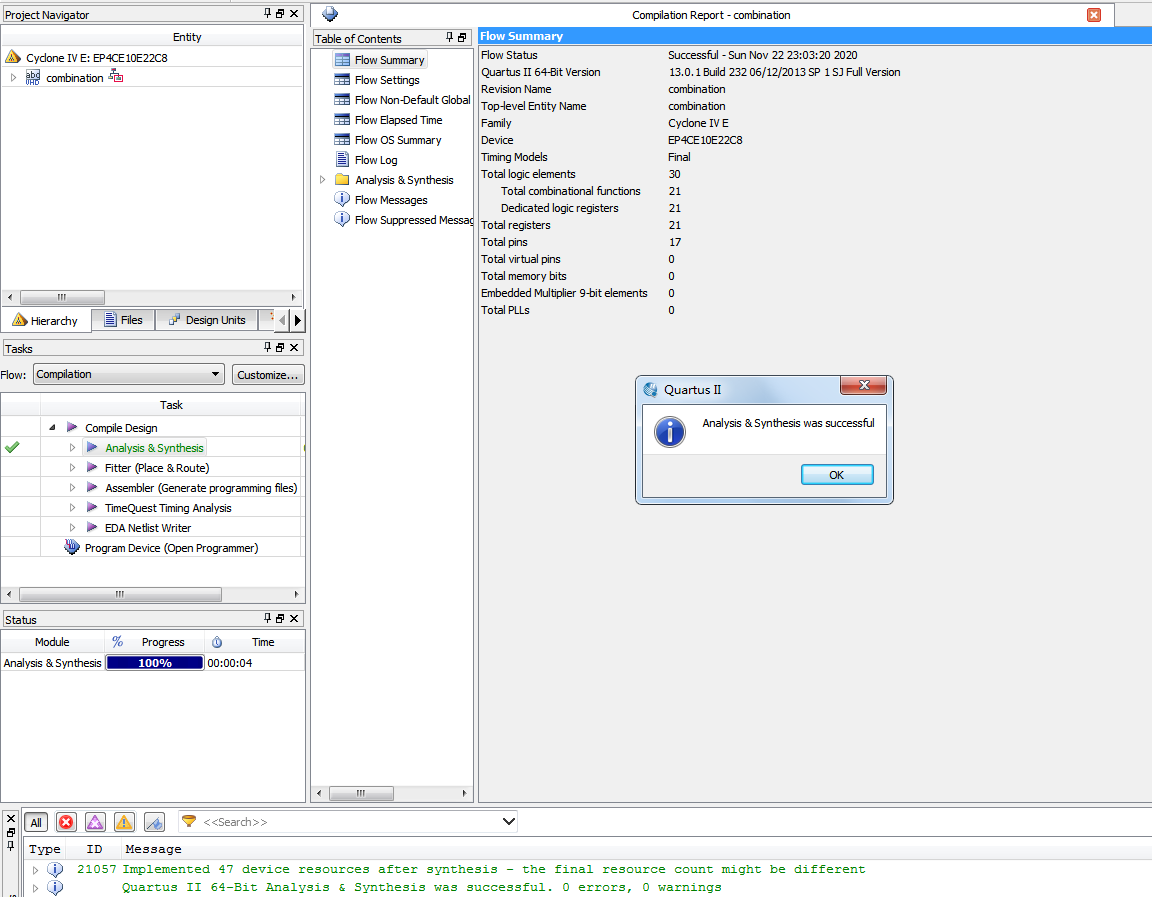1152x897 pixels.
Task: Click the Customize... button in Tasks
Action: [x=268, y=375]
